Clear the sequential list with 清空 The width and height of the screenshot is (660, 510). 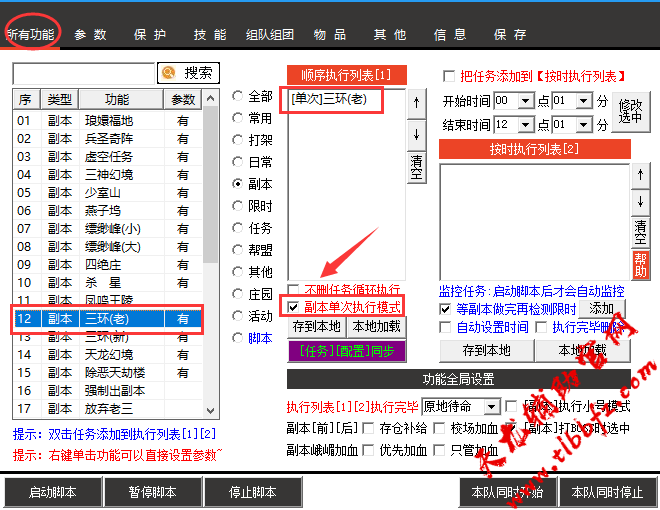pos(417,167)
